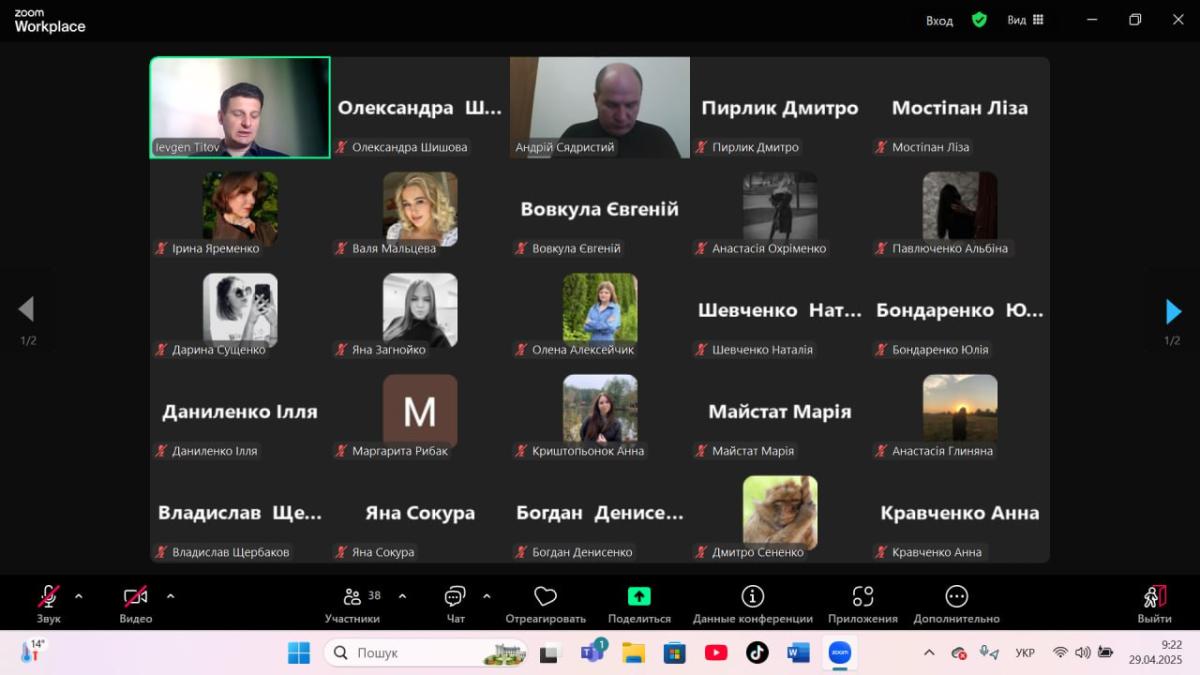The image size is (1200, 675).
Task: Open the More options ellipsis icon
Action: coord(956,597)
